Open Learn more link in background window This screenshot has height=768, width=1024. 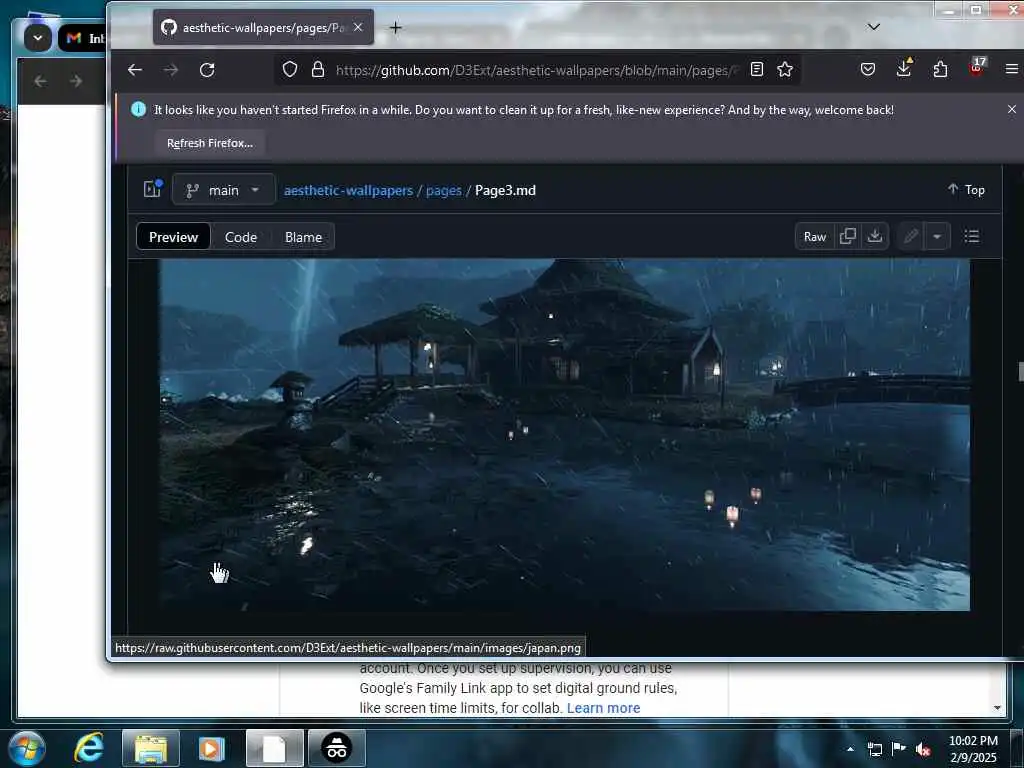coord(603,708)
